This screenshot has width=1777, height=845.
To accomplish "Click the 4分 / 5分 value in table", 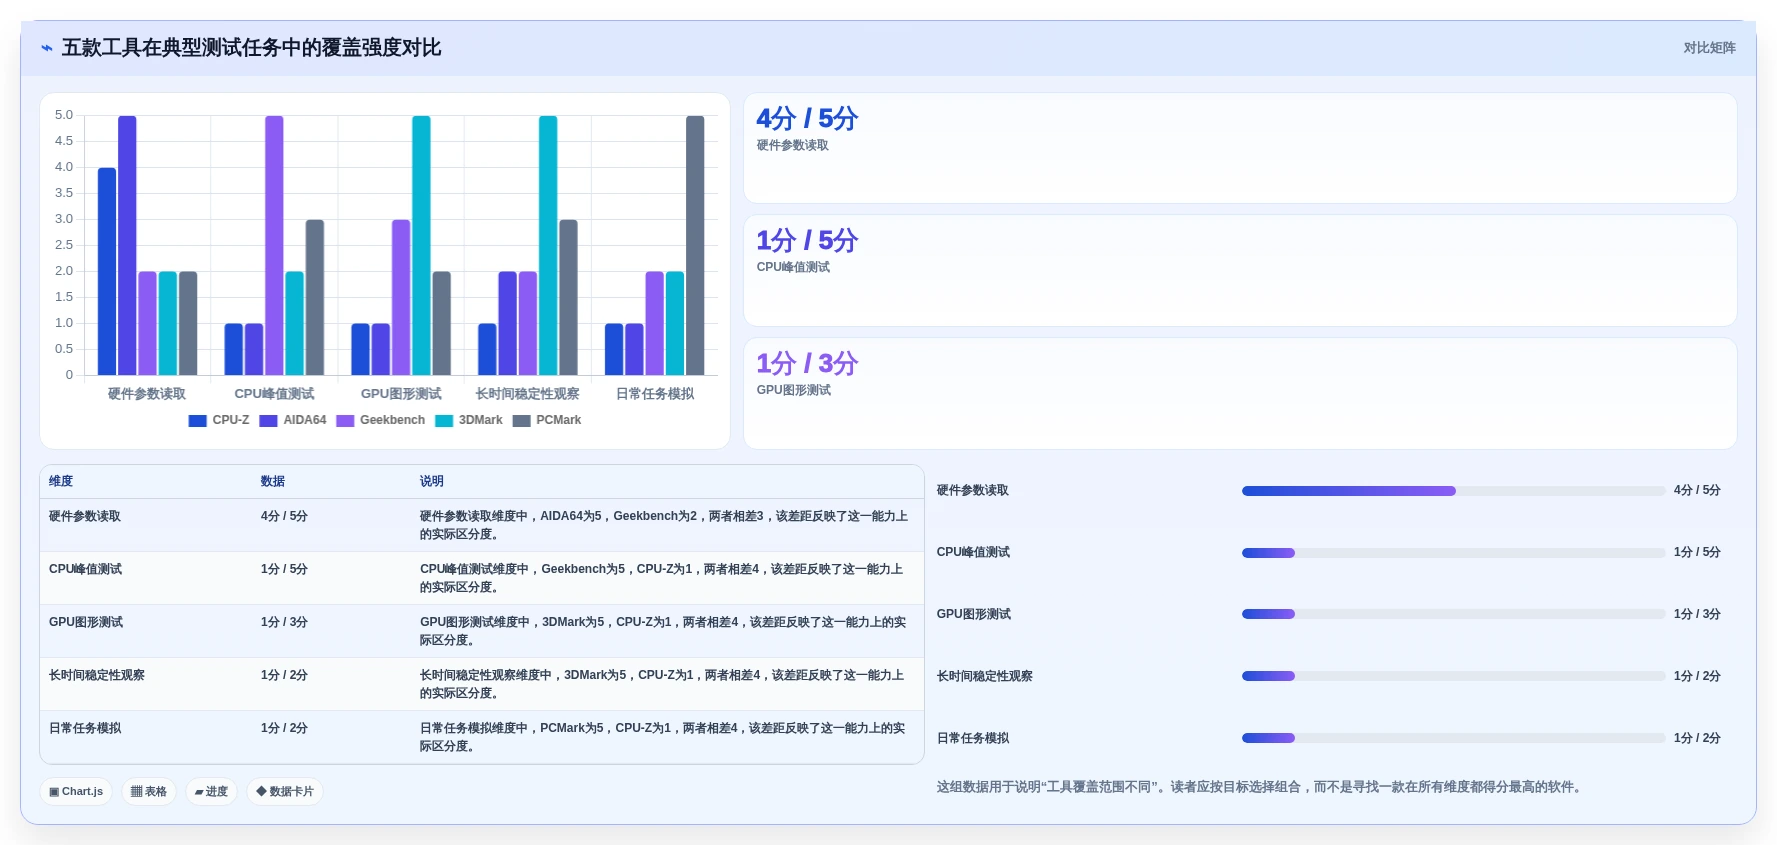I will [x=284, y=517].
